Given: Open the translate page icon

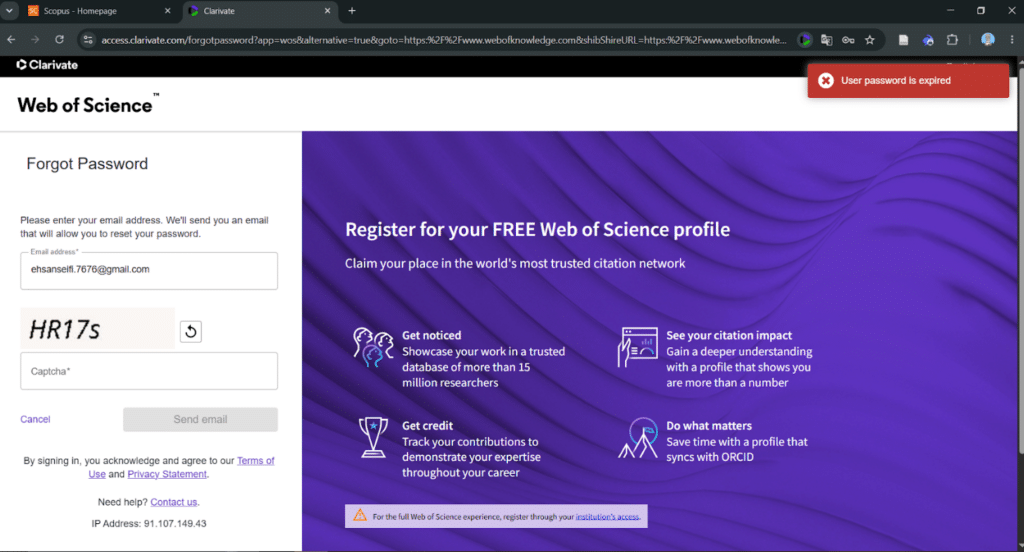Looking at the screenshot, I should click(826, 40).
